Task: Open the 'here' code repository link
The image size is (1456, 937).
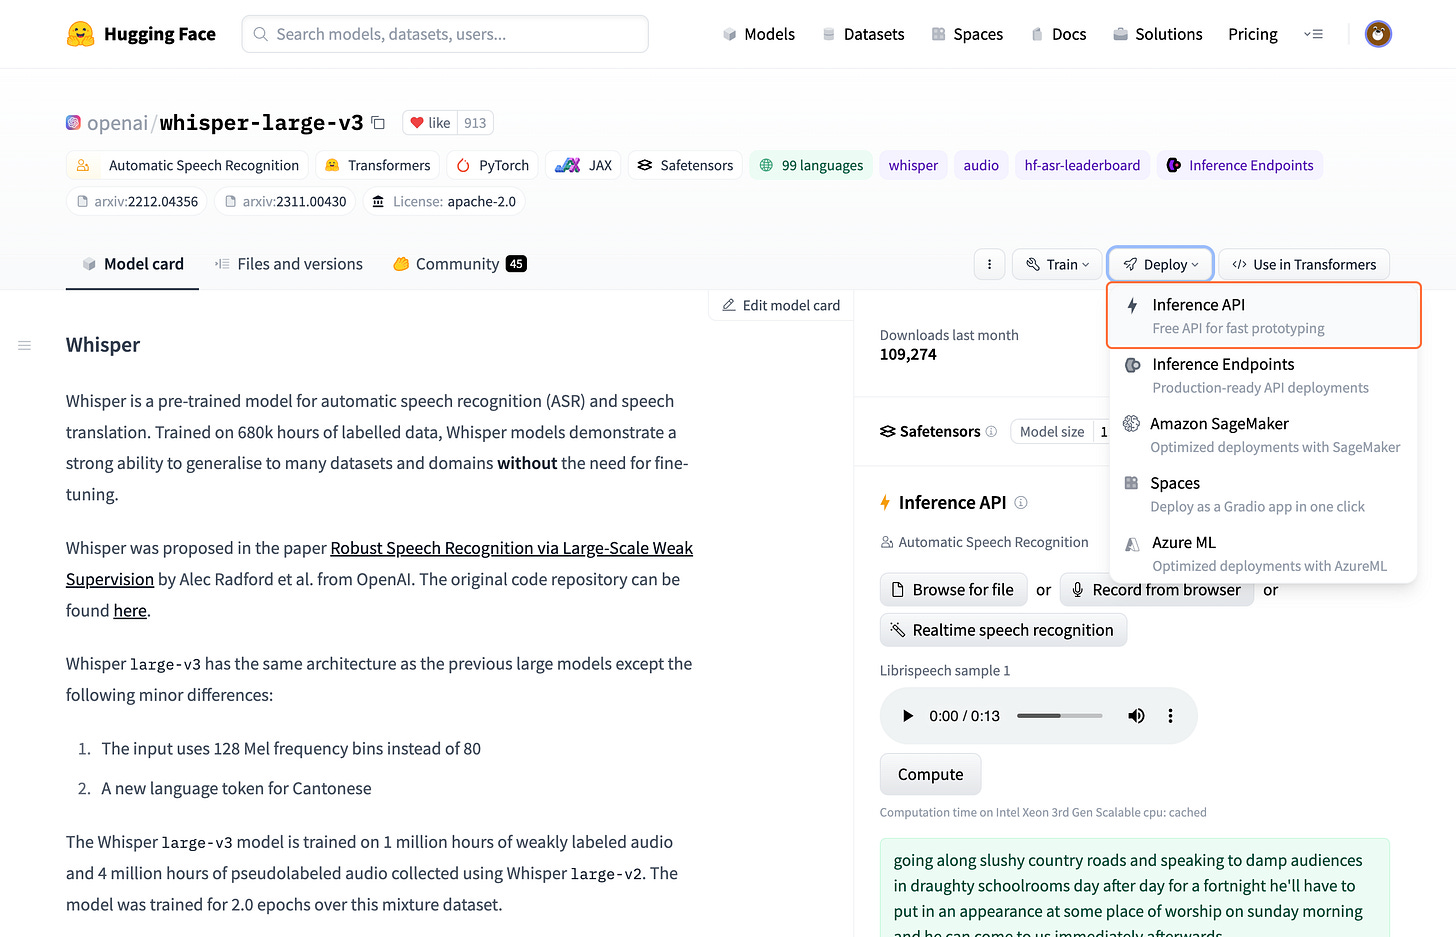Action: (x=130, y=610)
